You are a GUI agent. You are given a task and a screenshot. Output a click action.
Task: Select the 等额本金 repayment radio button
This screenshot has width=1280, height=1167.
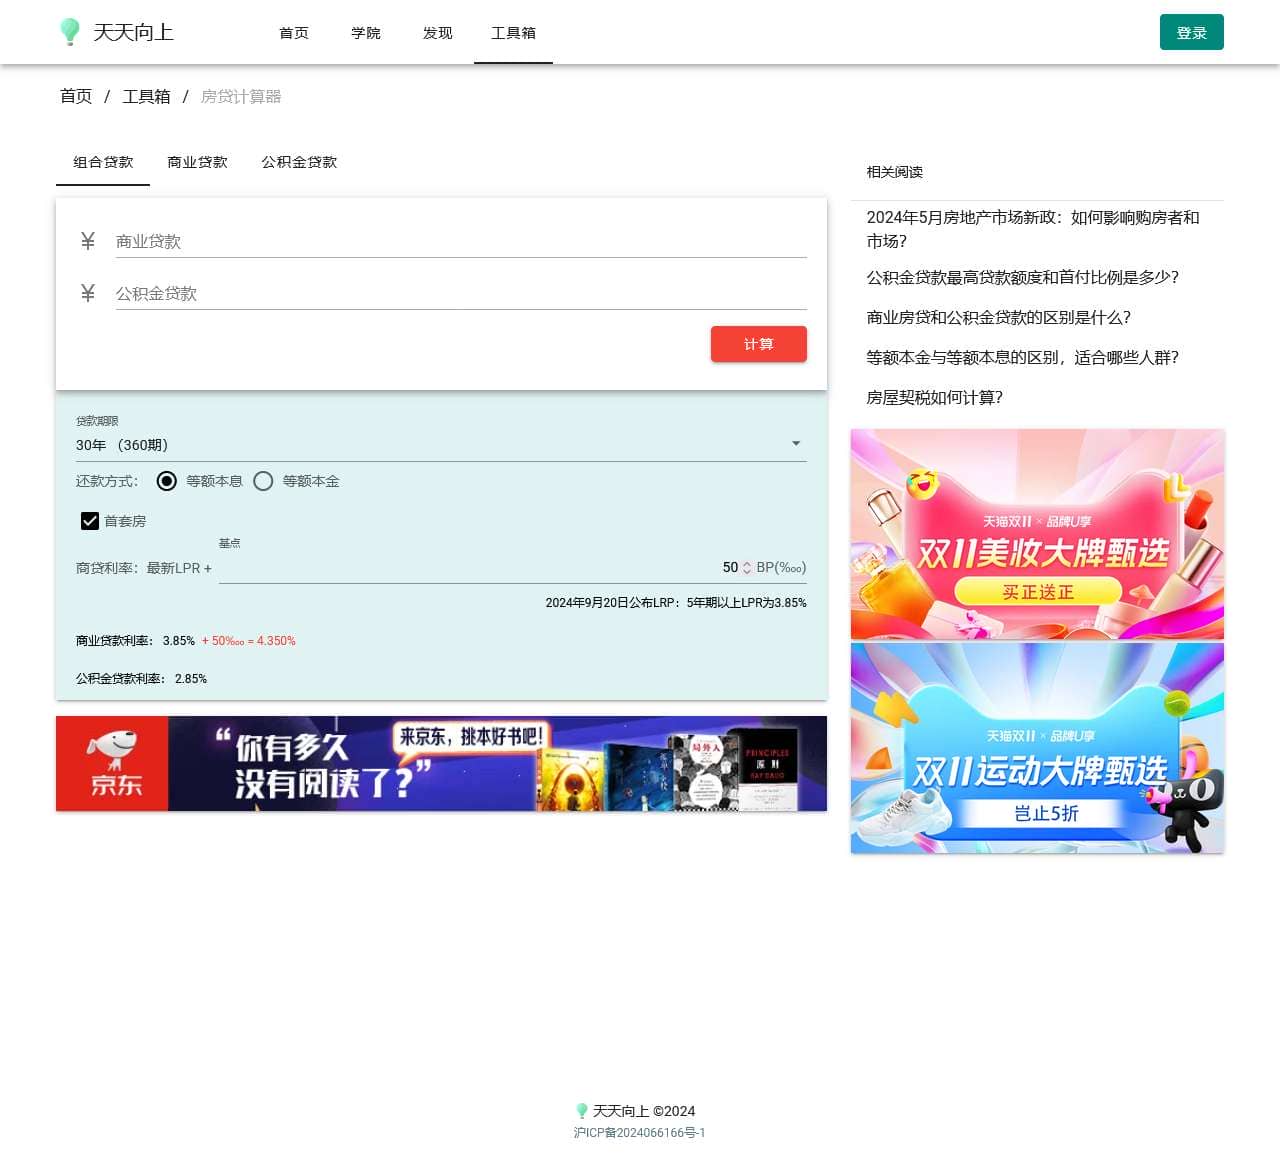pos(263,481)
